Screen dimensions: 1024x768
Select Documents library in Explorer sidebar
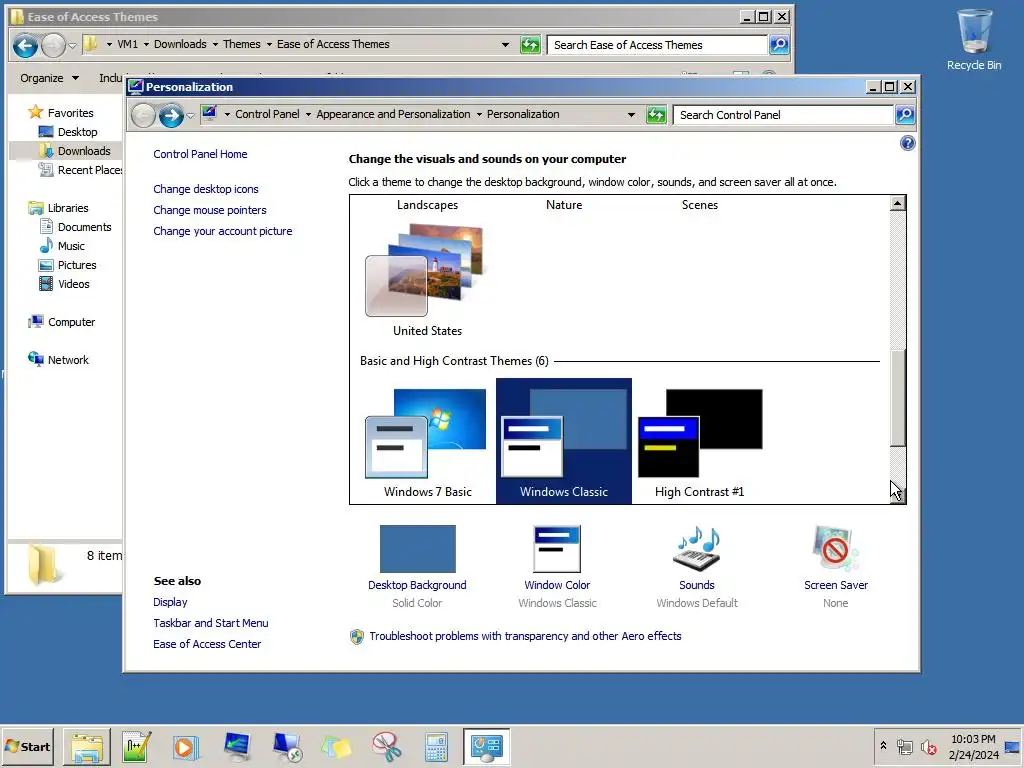75,227
